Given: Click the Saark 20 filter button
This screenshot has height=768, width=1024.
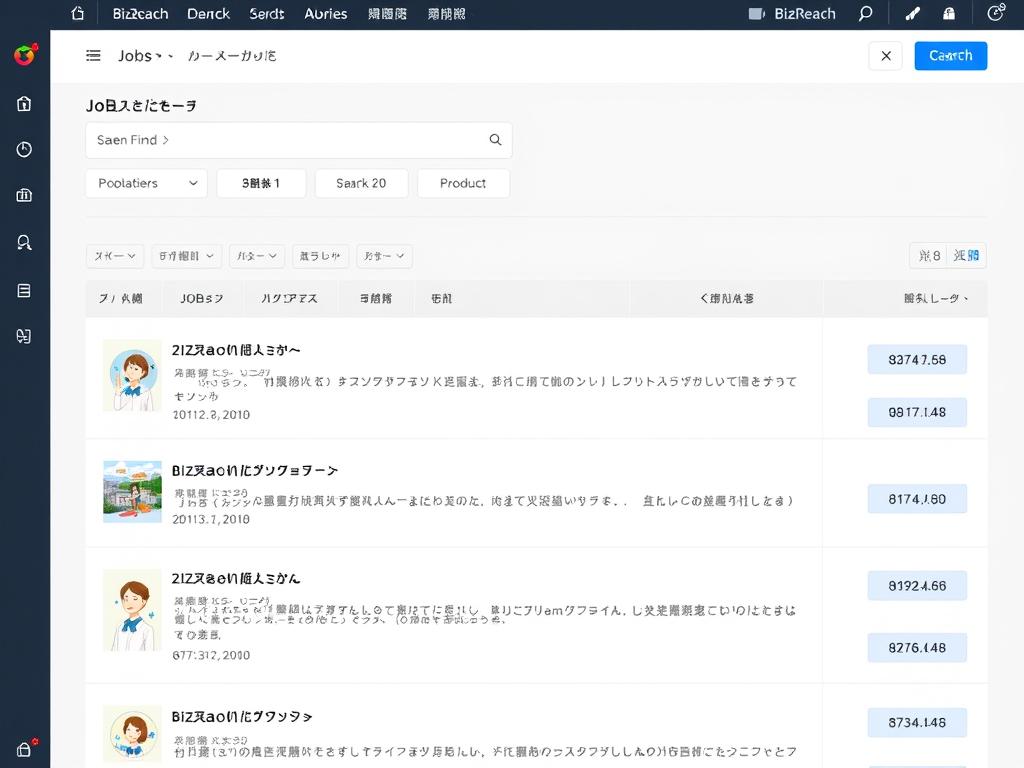Looking at the screenshot, I should click(361, 184).
